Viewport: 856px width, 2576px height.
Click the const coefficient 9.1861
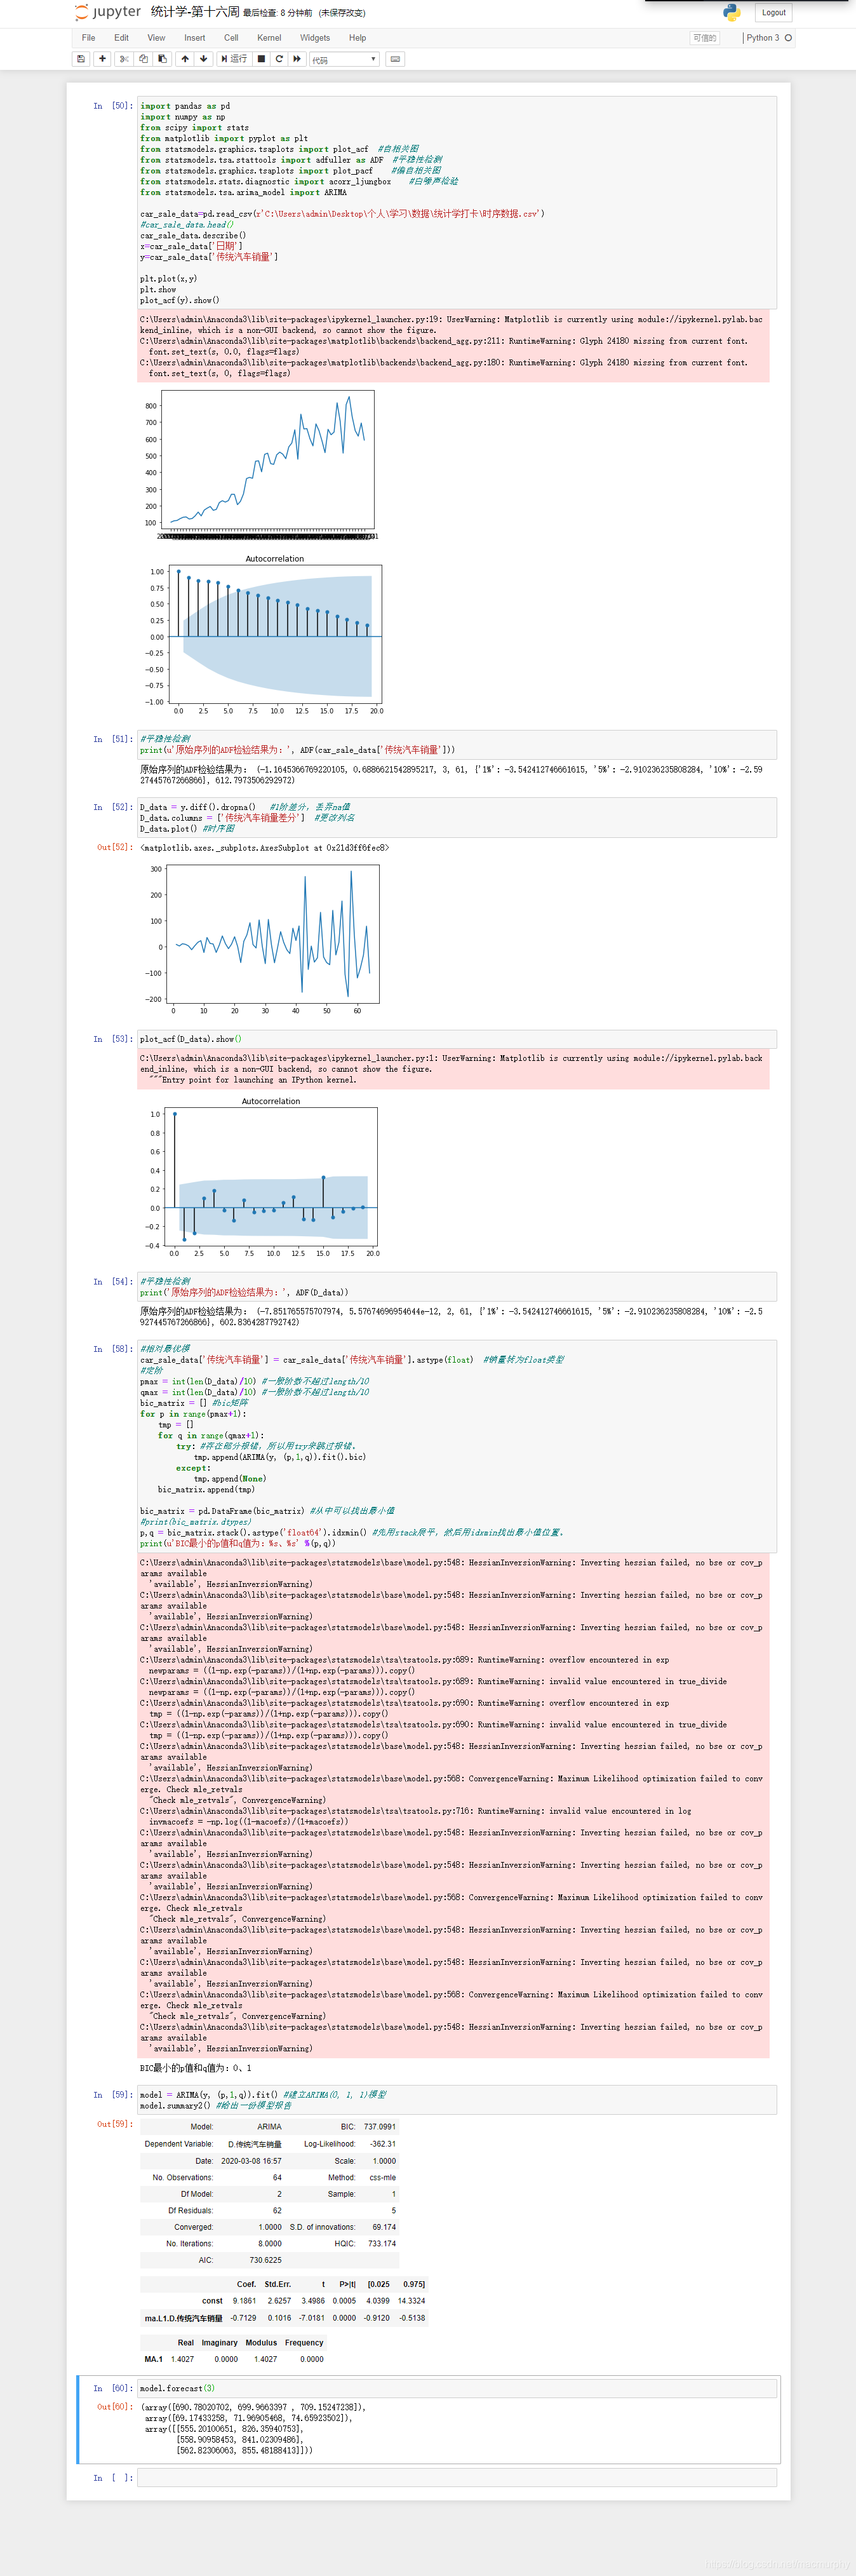(x=244, y=2300)
